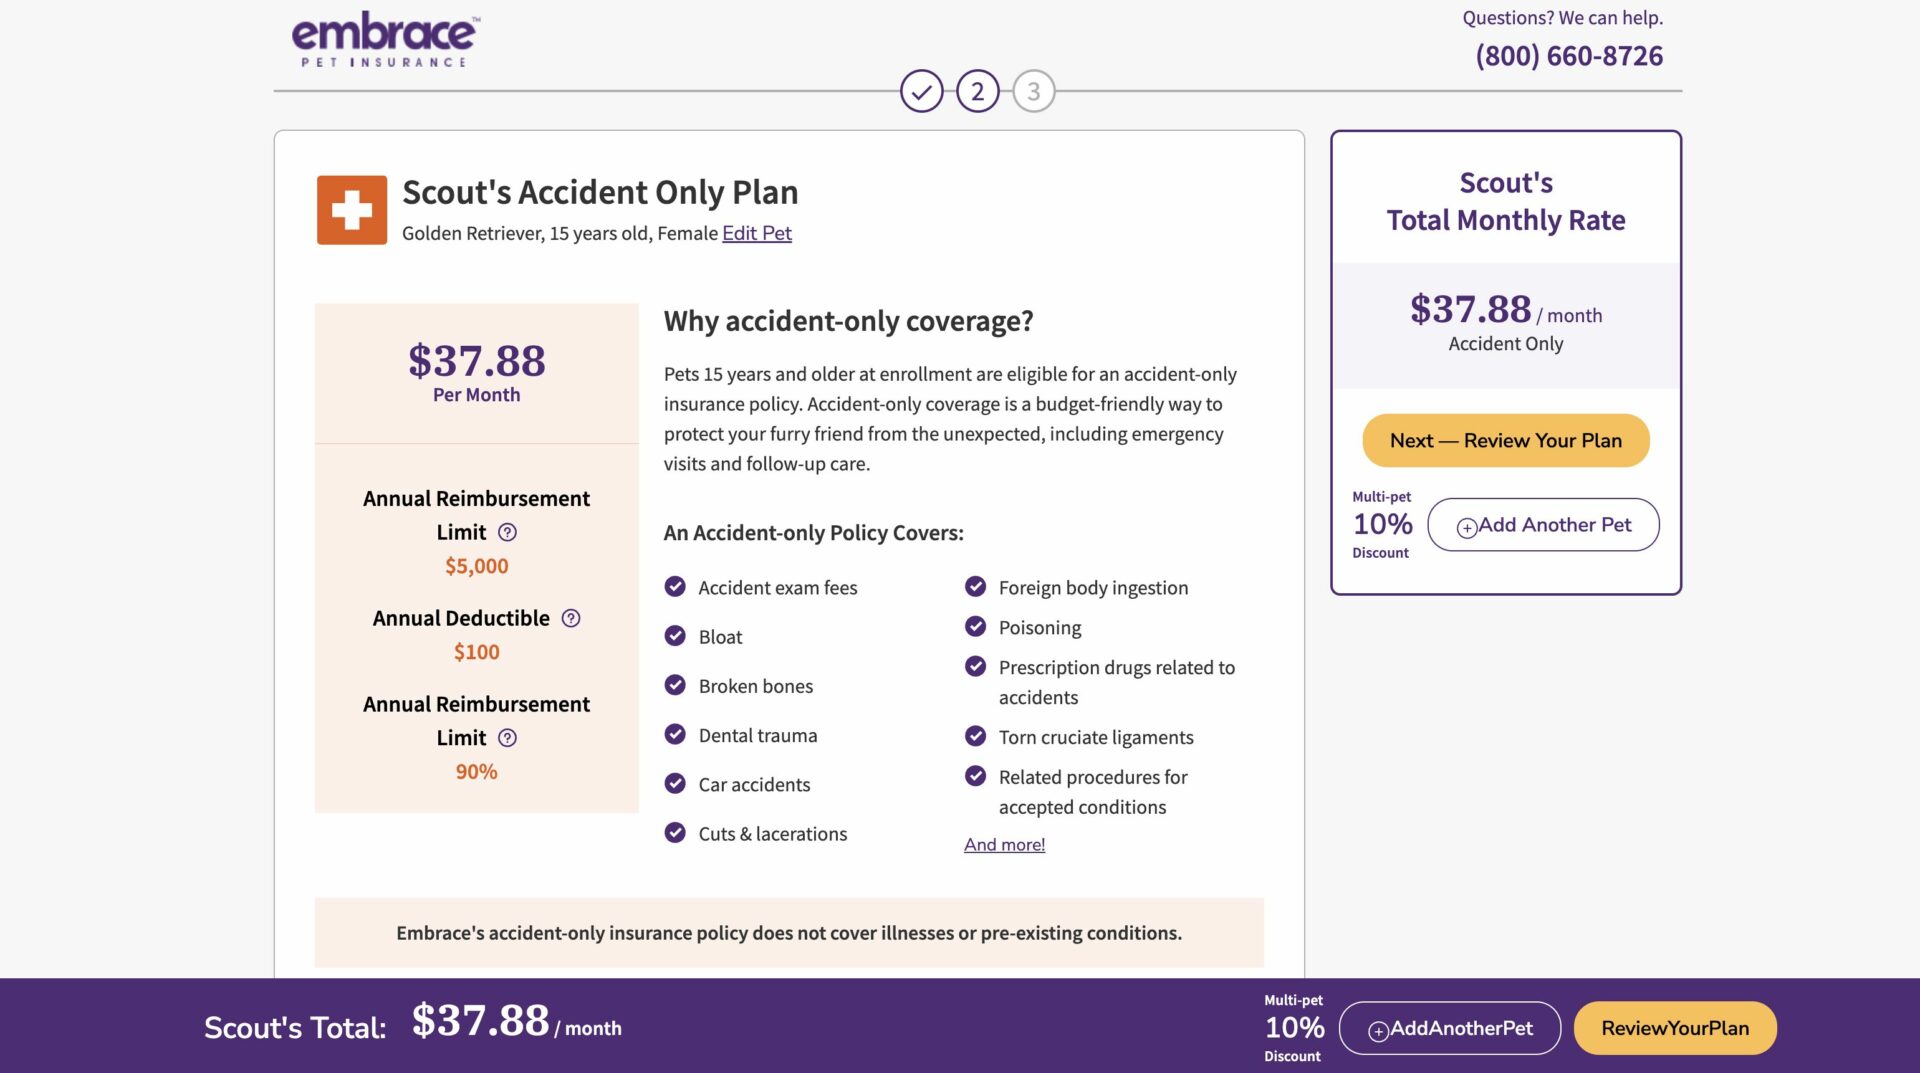Open the And more! coverage link
Image resolution: width=1920 pixels, height=1073 pixels.
[x=1004, y=845]
